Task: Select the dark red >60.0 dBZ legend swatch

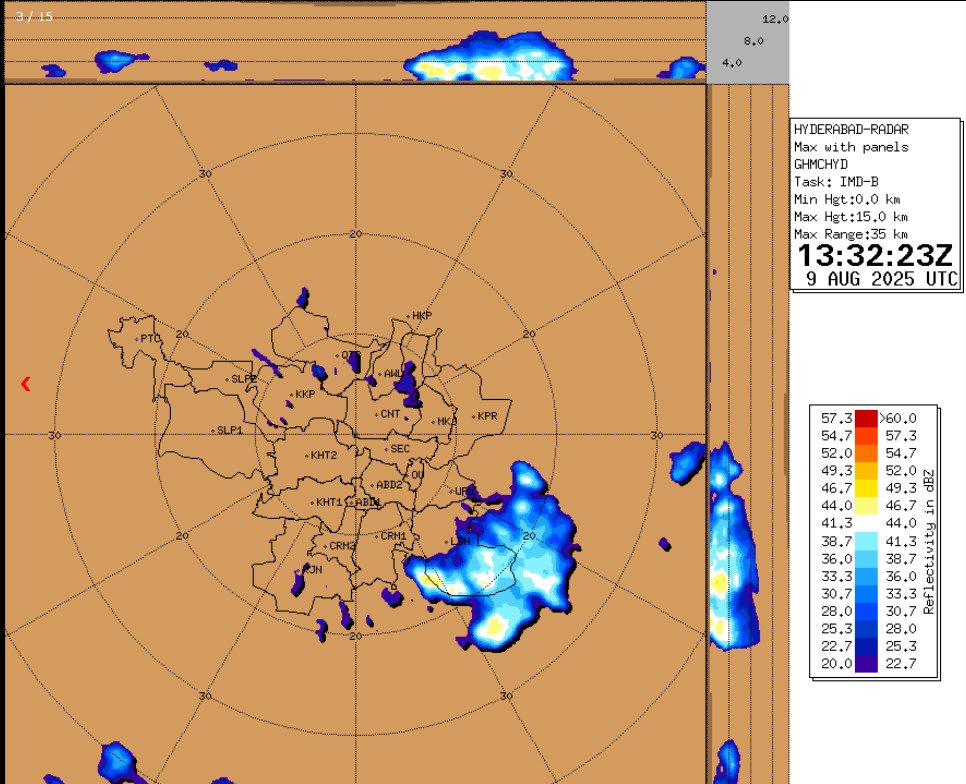Action: (866, 419)
